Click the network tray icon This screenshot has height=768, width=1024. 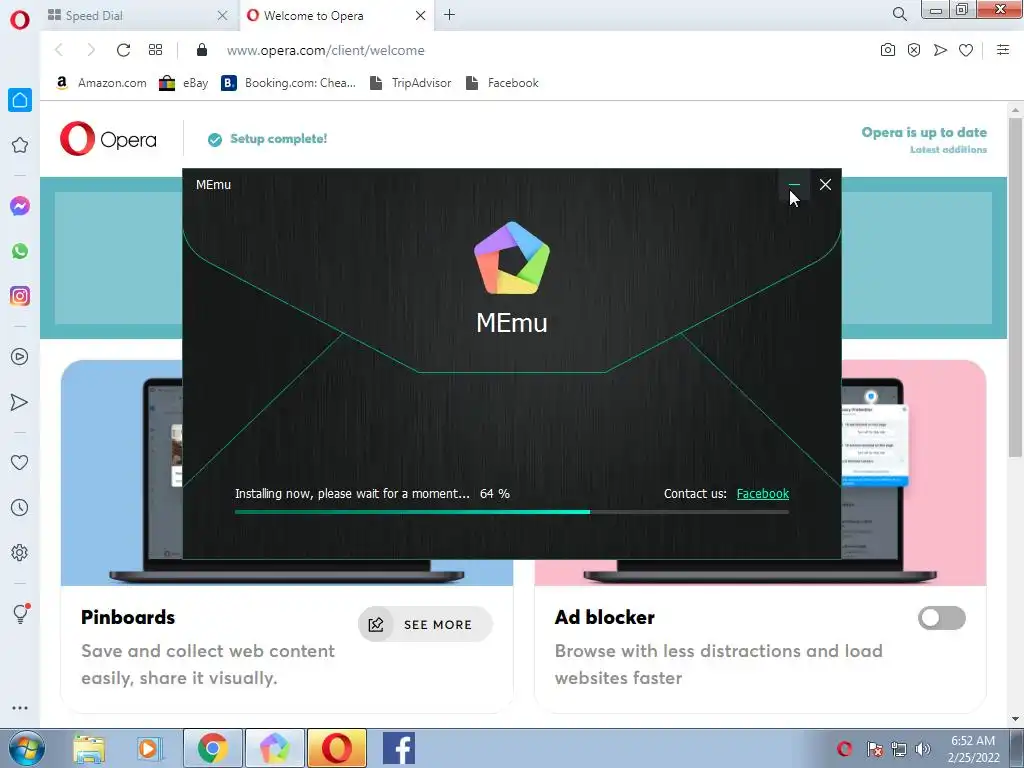[899, 749]
